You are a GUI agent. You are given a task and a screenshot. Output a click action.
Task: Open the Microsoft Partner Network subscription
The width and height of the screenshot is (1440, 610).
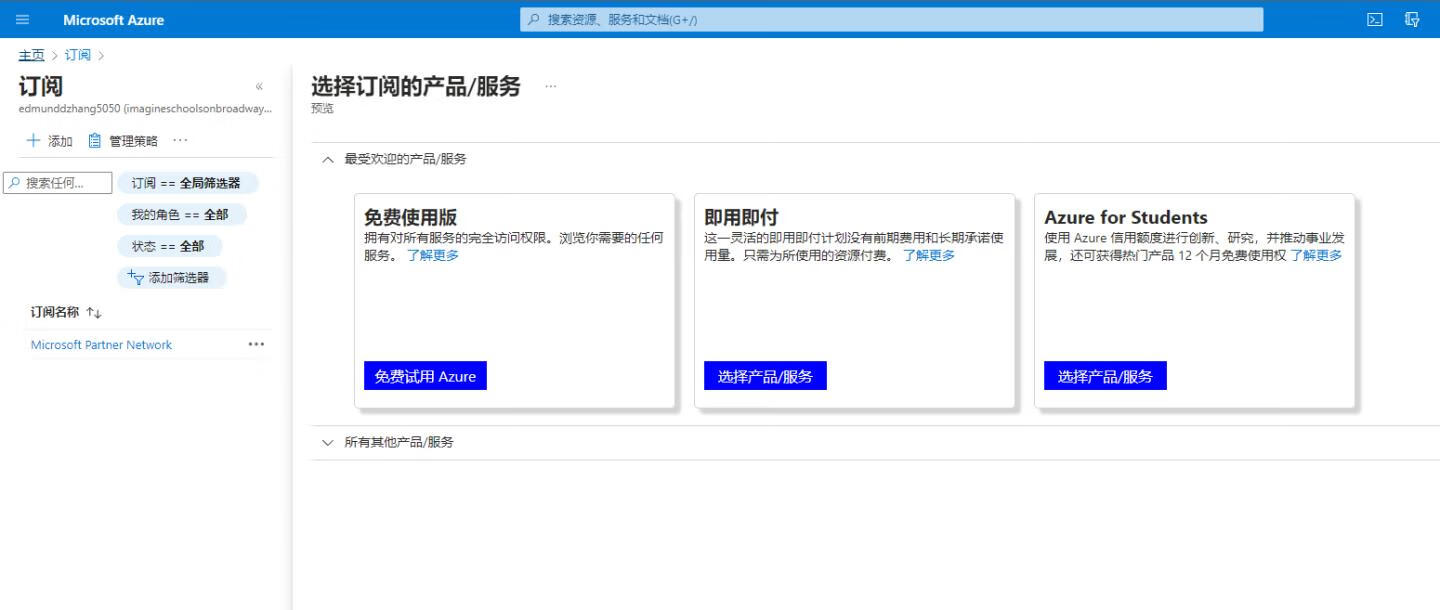pos(101,345)
